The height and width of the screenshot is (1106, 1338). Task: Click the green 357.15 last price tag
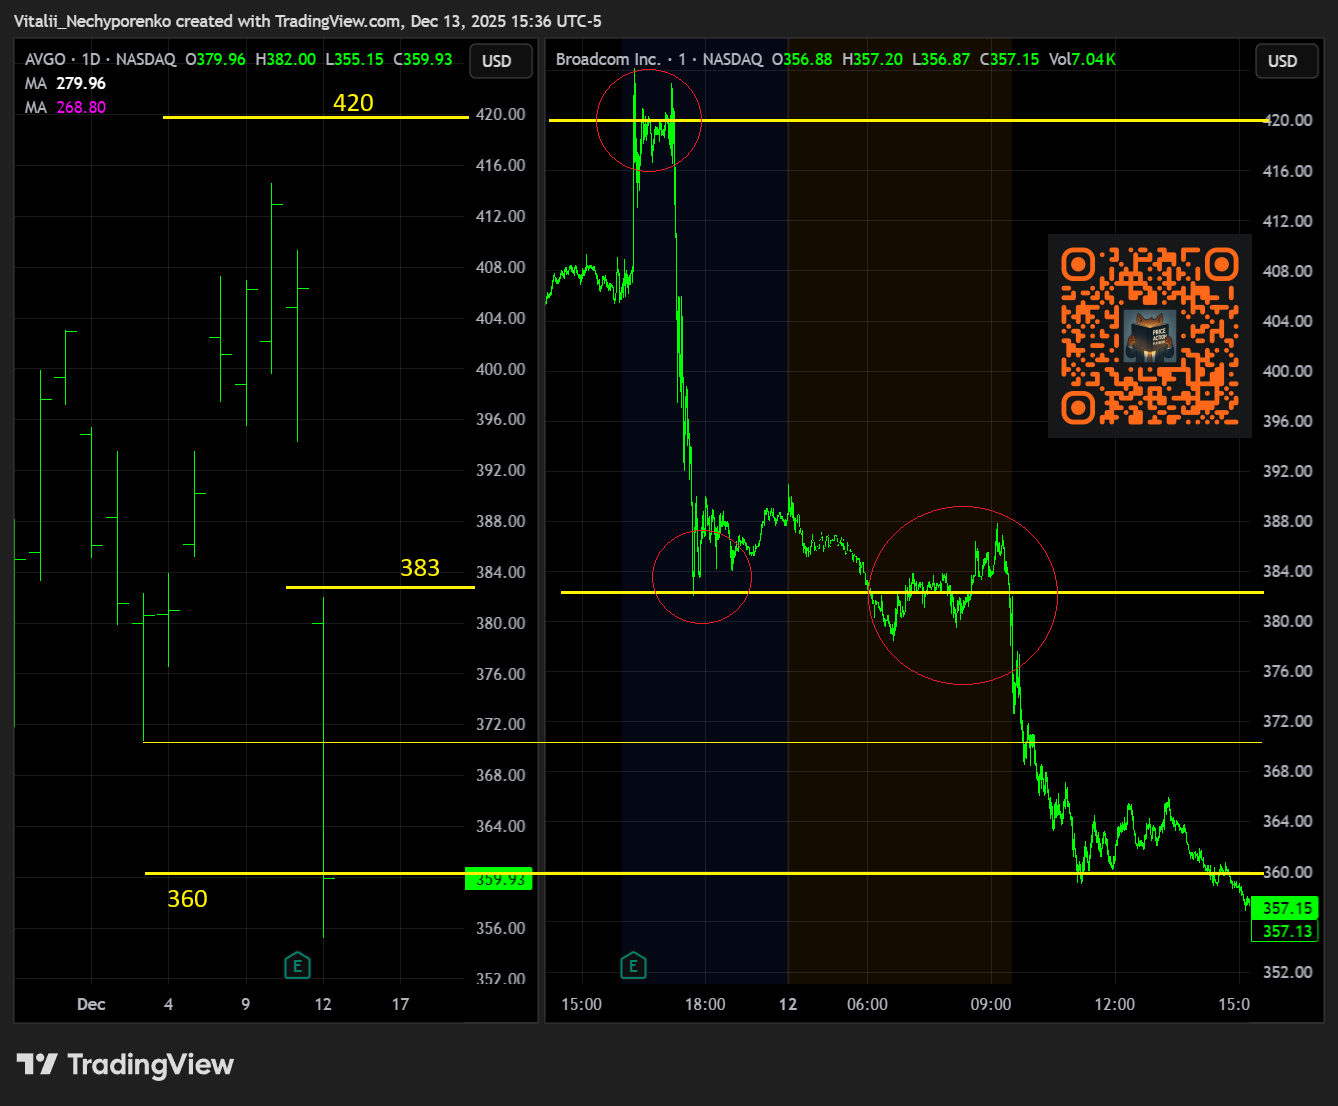(x=1285, y=908)
